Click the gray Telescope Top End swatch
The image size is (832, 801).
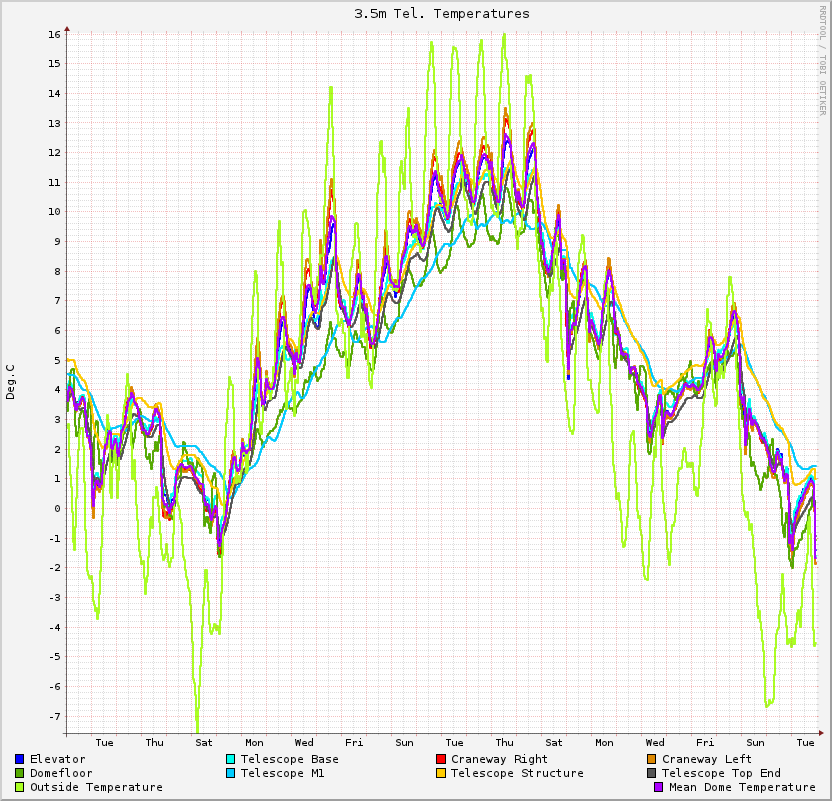(652, 773)
